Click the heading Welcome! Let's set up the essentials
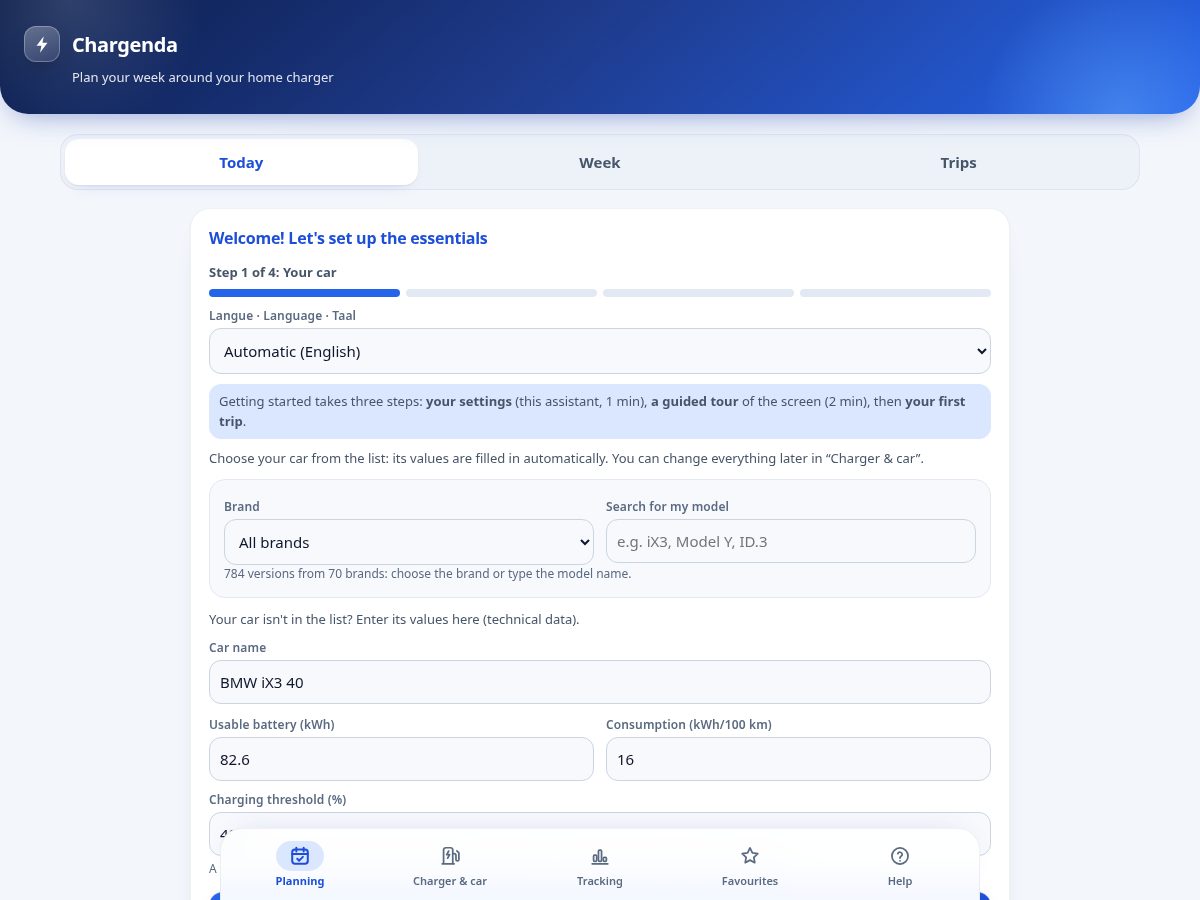Image resolution: width=1200 pixels, height=900 pixels. (348, 238)
